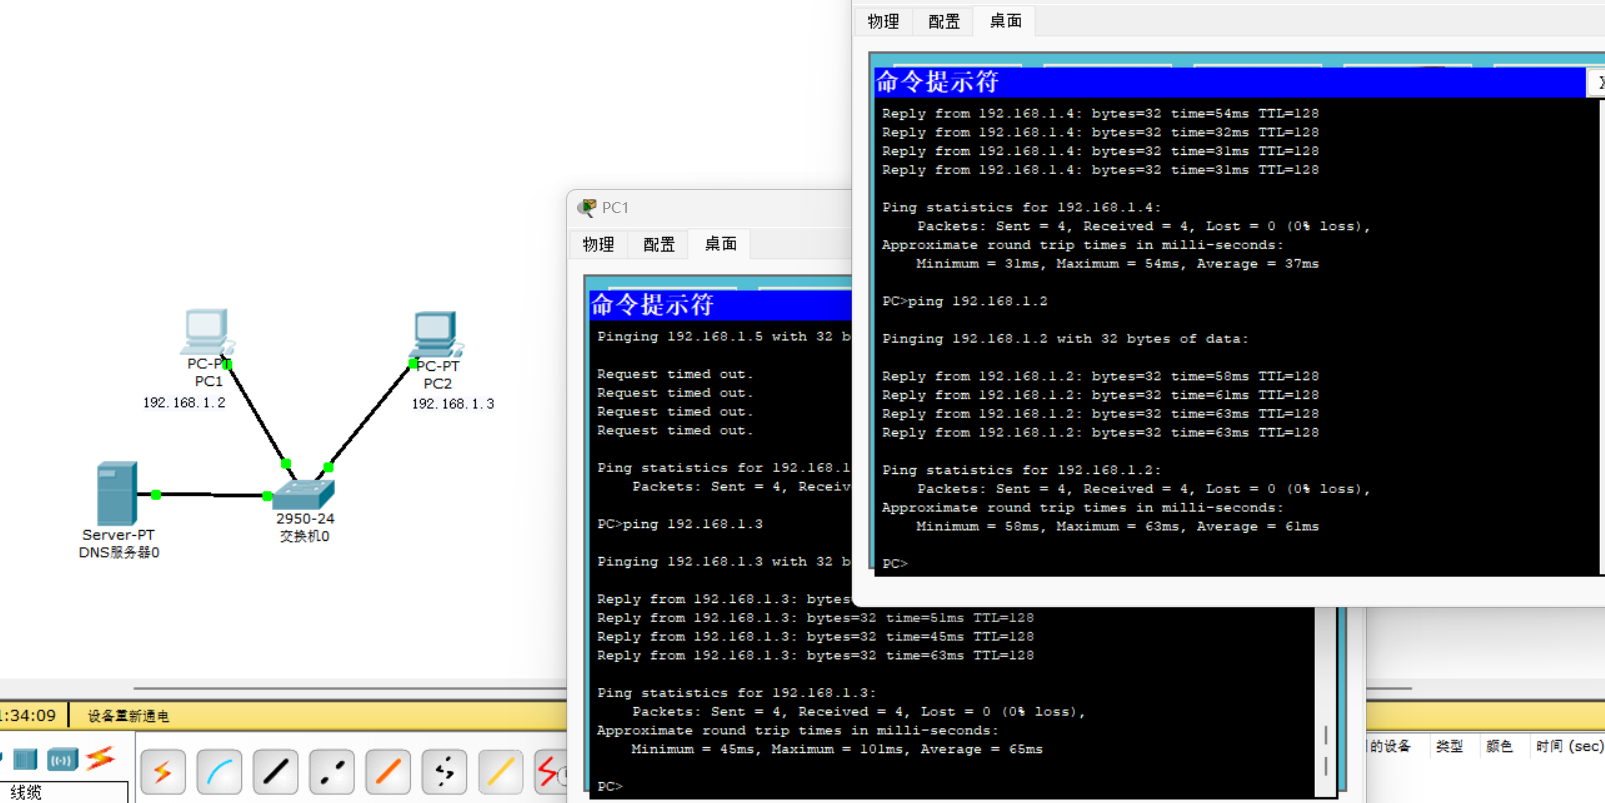The width and height of the screenshot is (1605, 803).
Task: Open 配置 tab in PC1 window
Action: pos(659,244)
